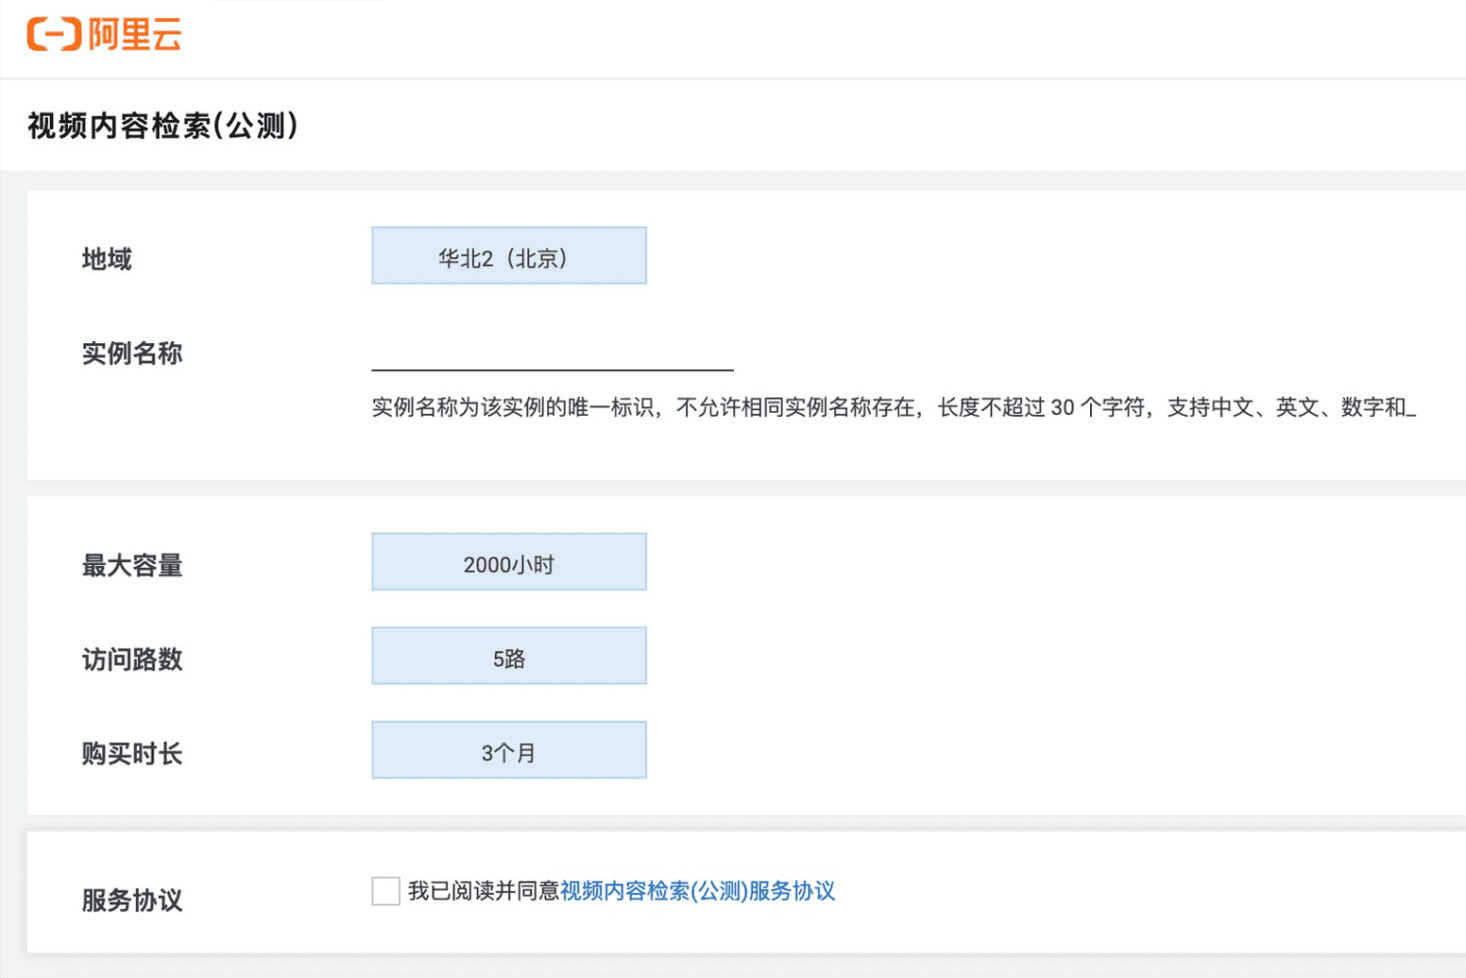This screenshot has height=978, width=1466.
Task: Select max capacity 2000小时
Action: pyautogui.click(x=509, y=562)
